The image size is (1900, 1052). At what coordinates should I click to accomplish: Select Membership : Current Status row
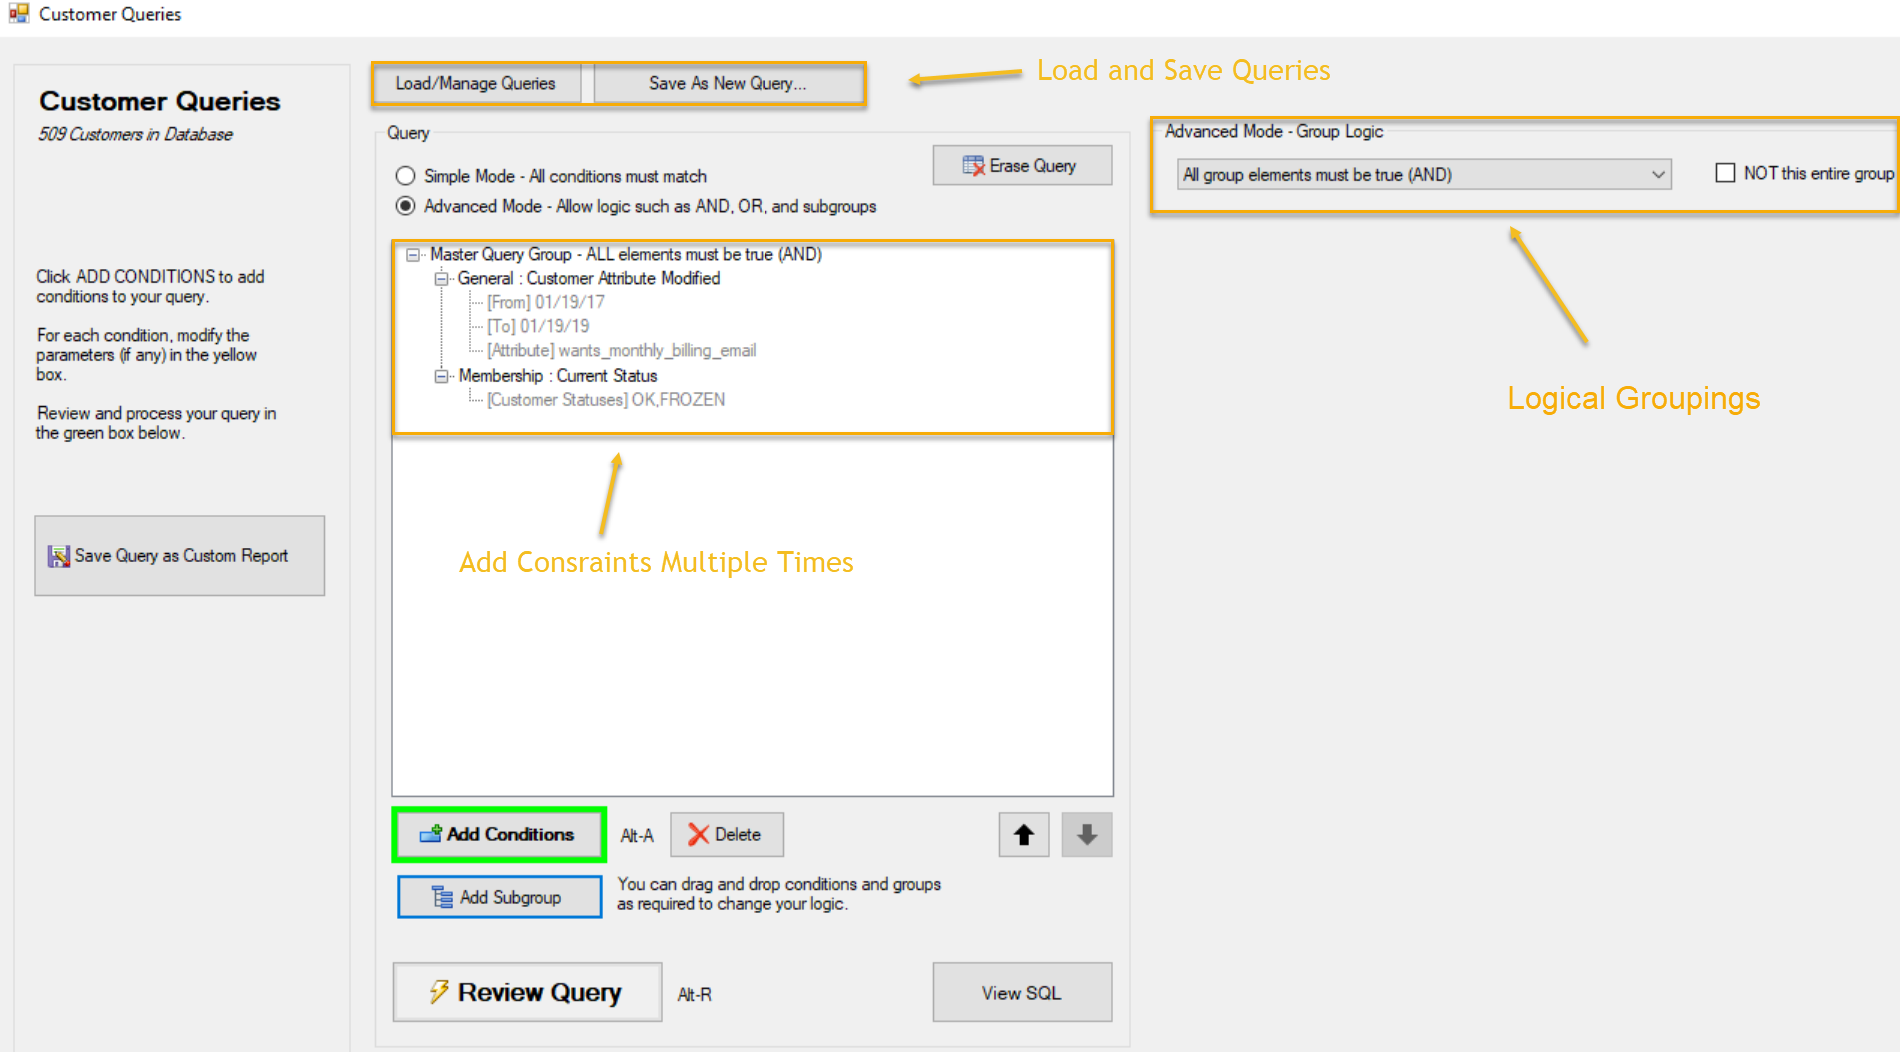(x=558, y=376)
